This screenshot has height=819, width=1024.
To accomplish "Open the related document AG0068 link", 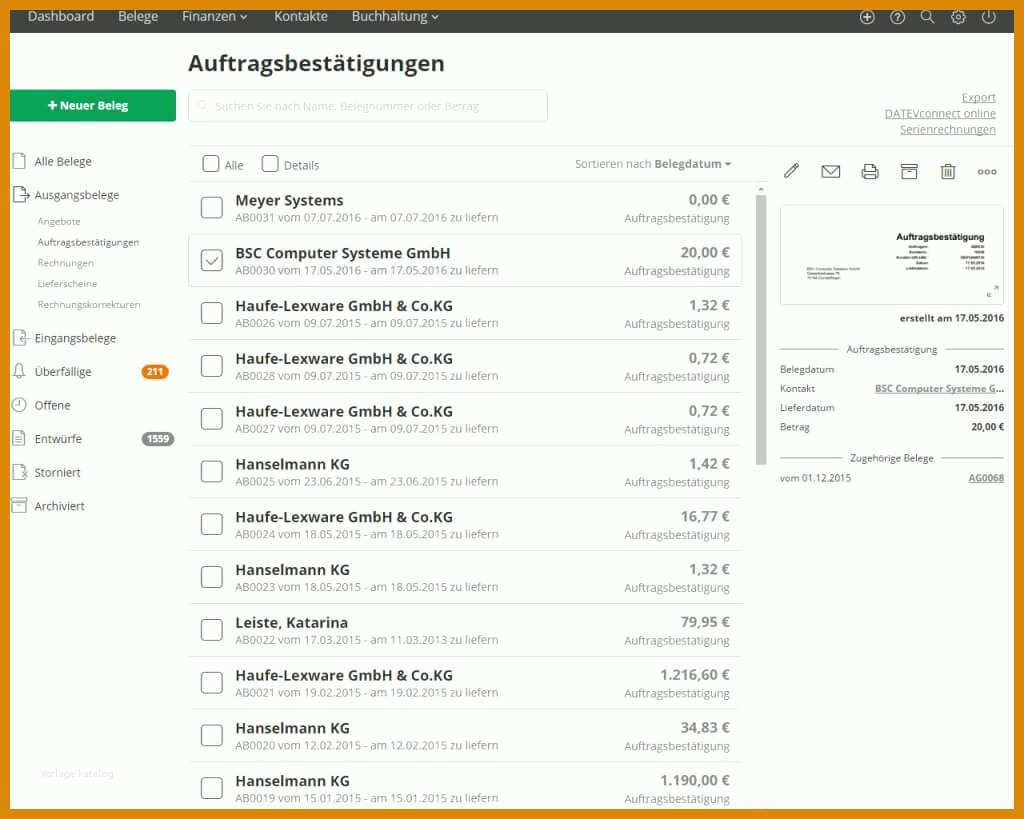I will [985, 478].
